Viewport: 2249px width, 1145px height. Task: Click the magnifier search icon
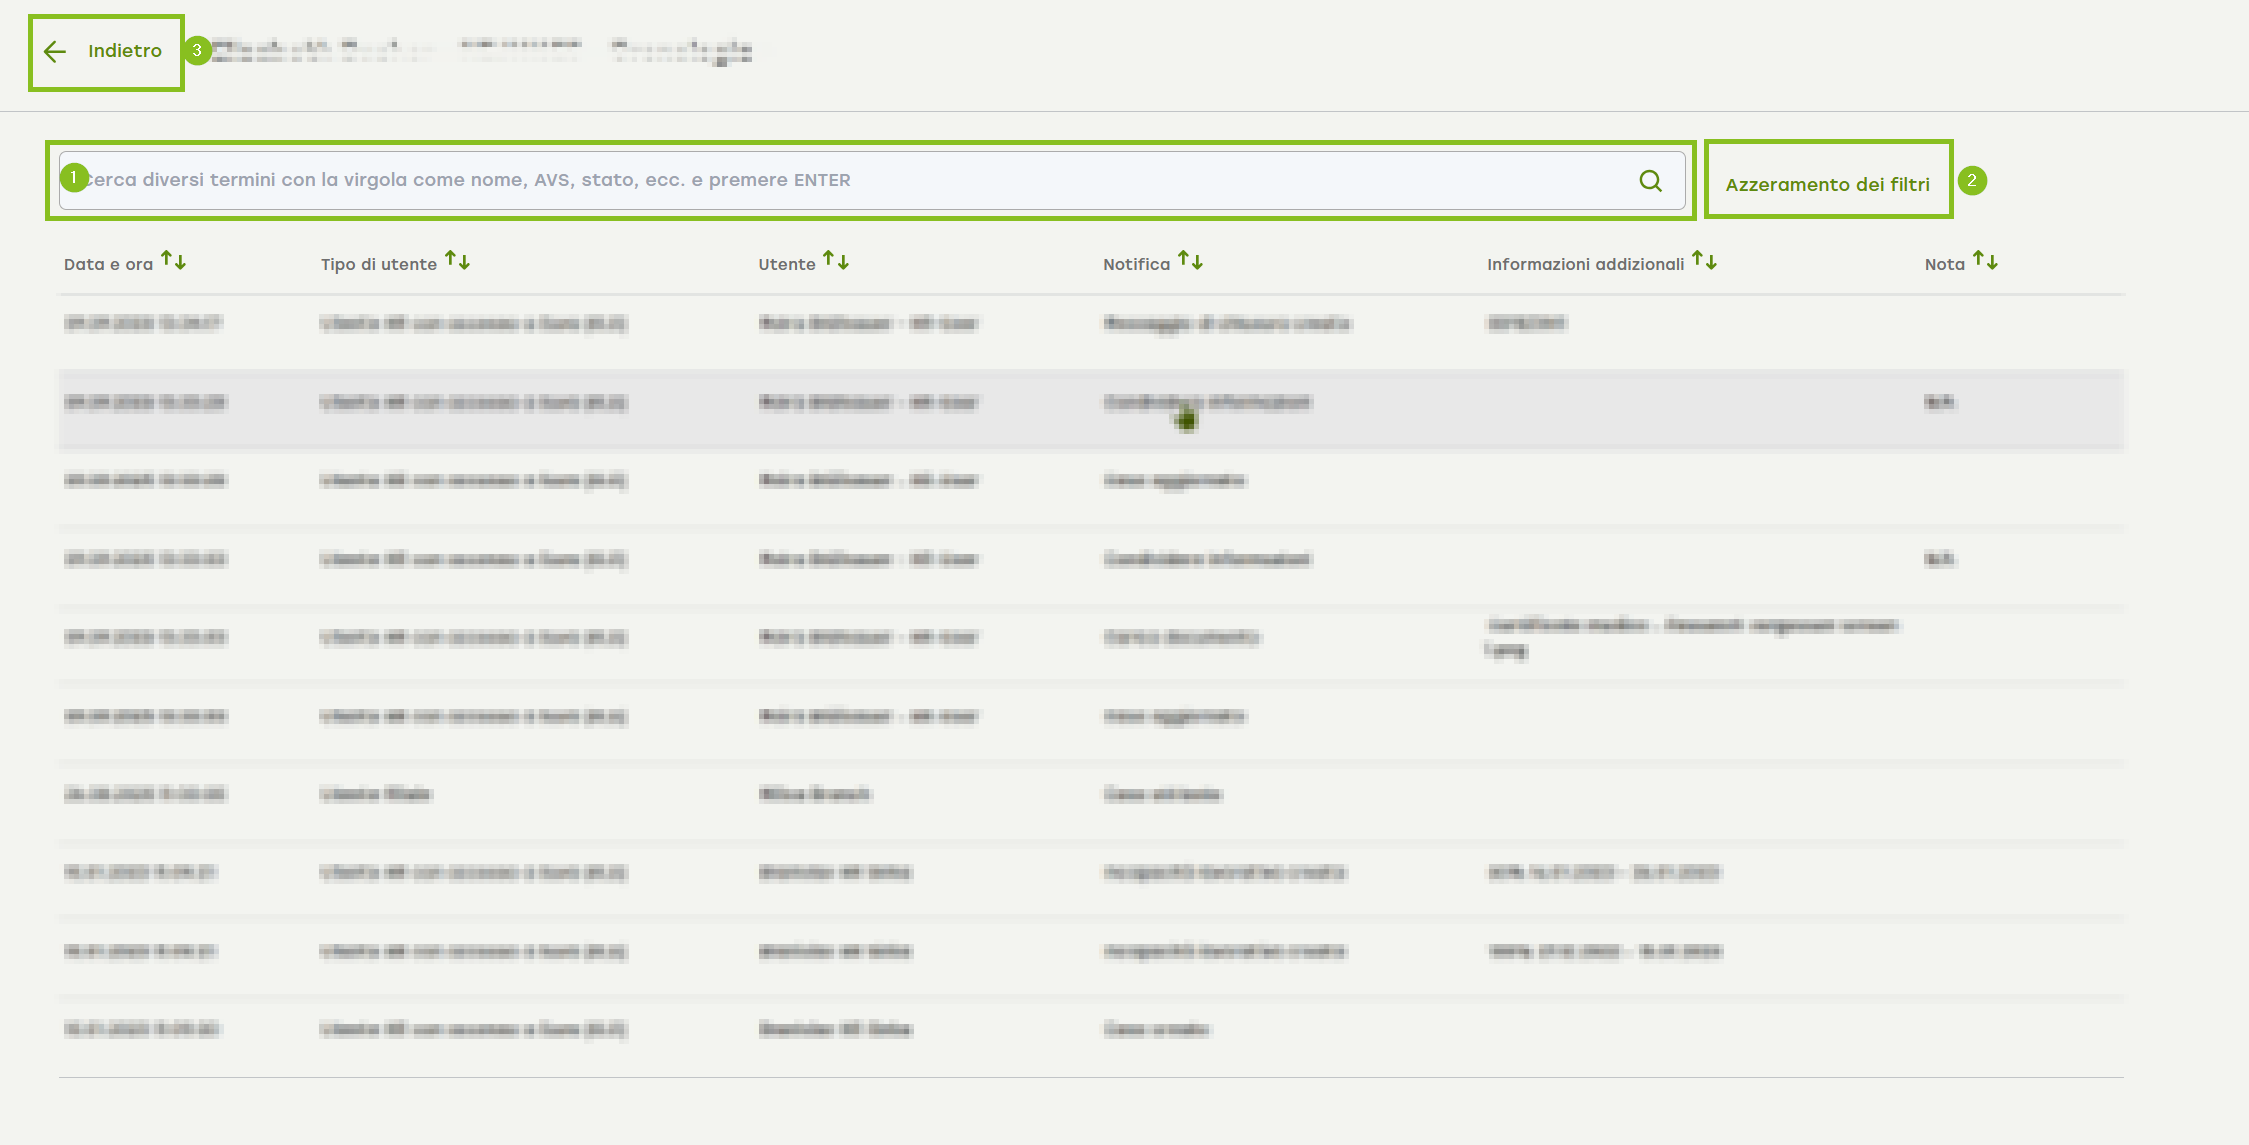coord(1650,181)
